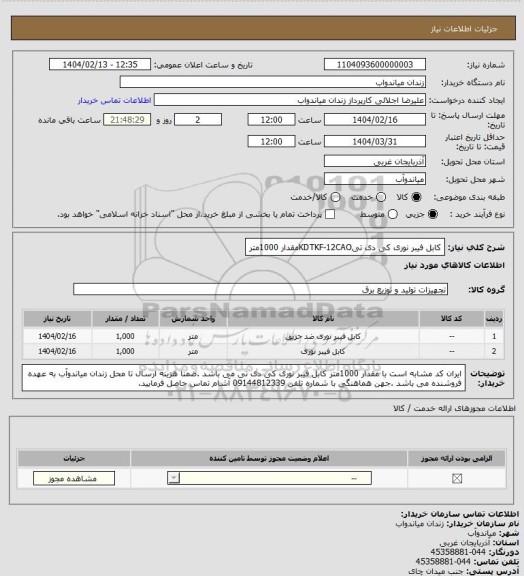
Task: Click the نام دستگاه خریدار field
Action: tap(273, 82)
